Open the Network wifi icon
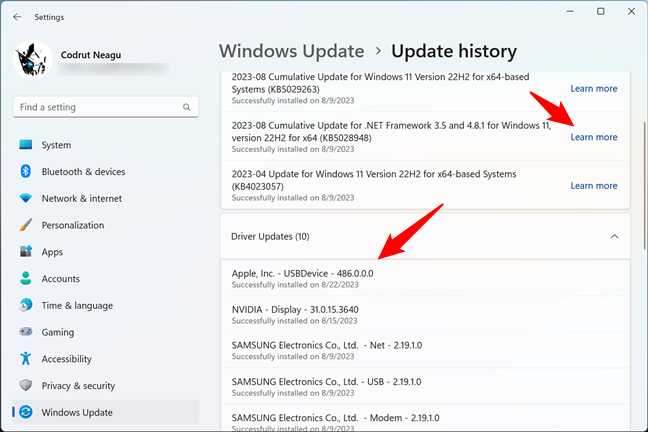Viewport: 648px width, 432px height. (x=26, y=198)
